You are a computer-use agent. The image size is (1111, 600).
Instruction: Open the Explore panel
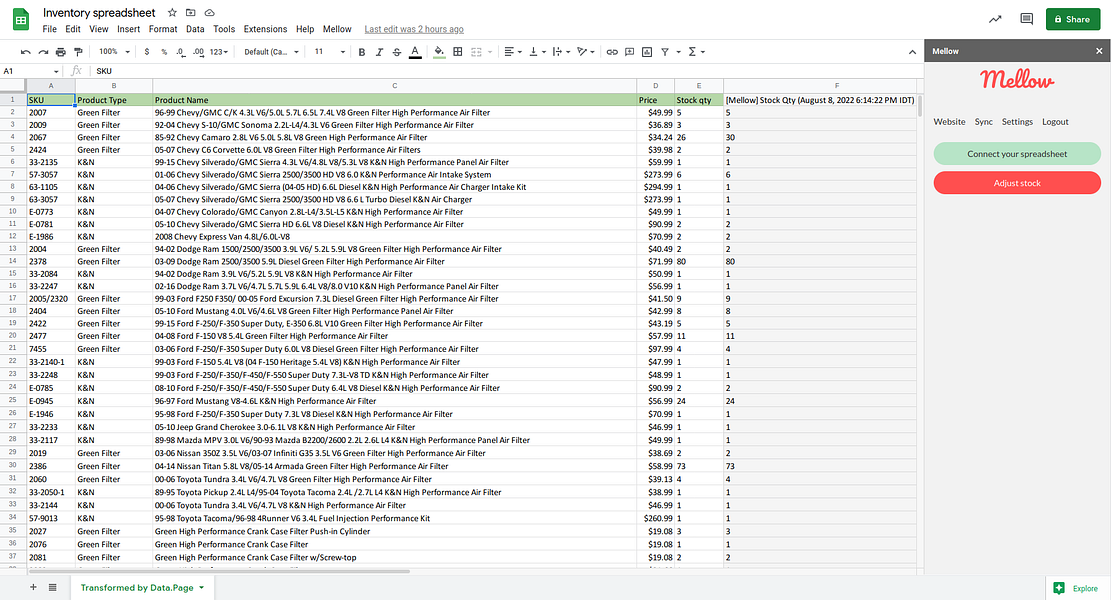point(1075,588)
